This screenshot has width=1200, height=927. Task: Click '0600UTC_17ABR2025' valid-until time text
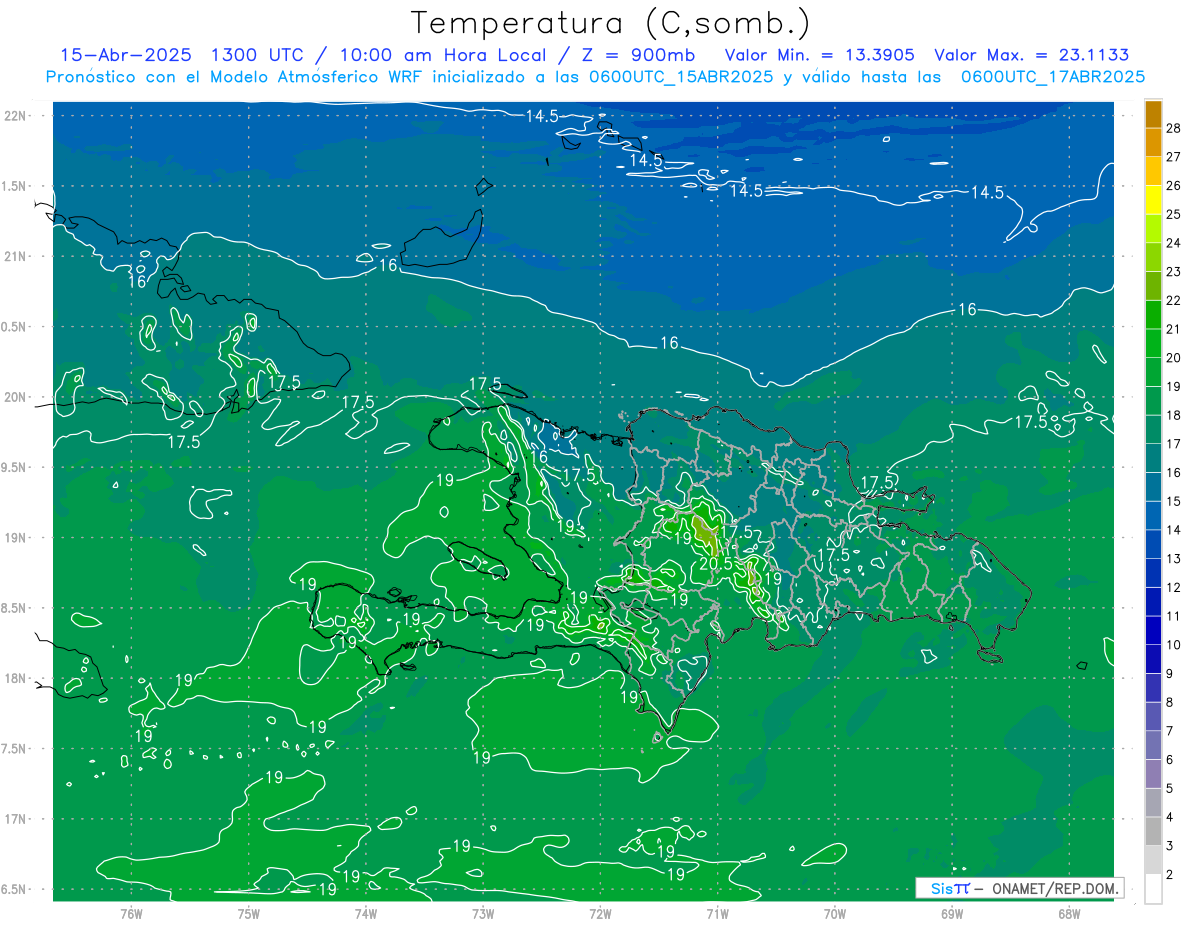point(1053,77)
